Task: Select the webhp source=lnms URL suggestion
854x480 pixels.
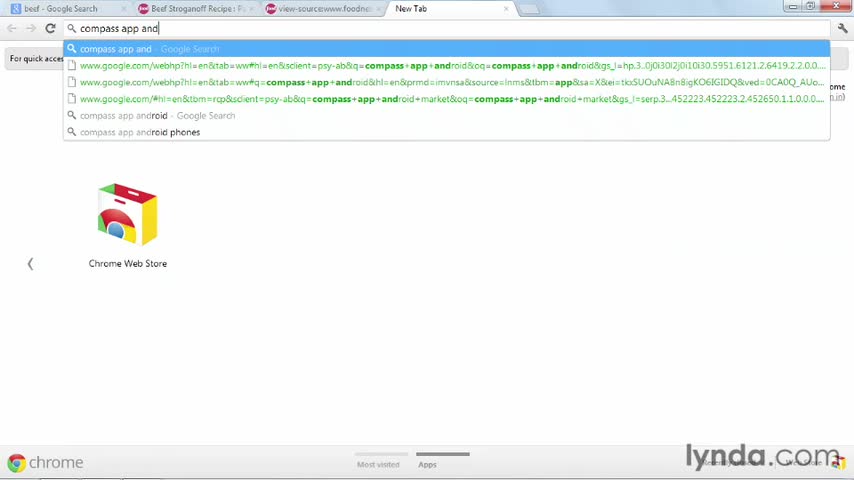Action: pos(447,82)
